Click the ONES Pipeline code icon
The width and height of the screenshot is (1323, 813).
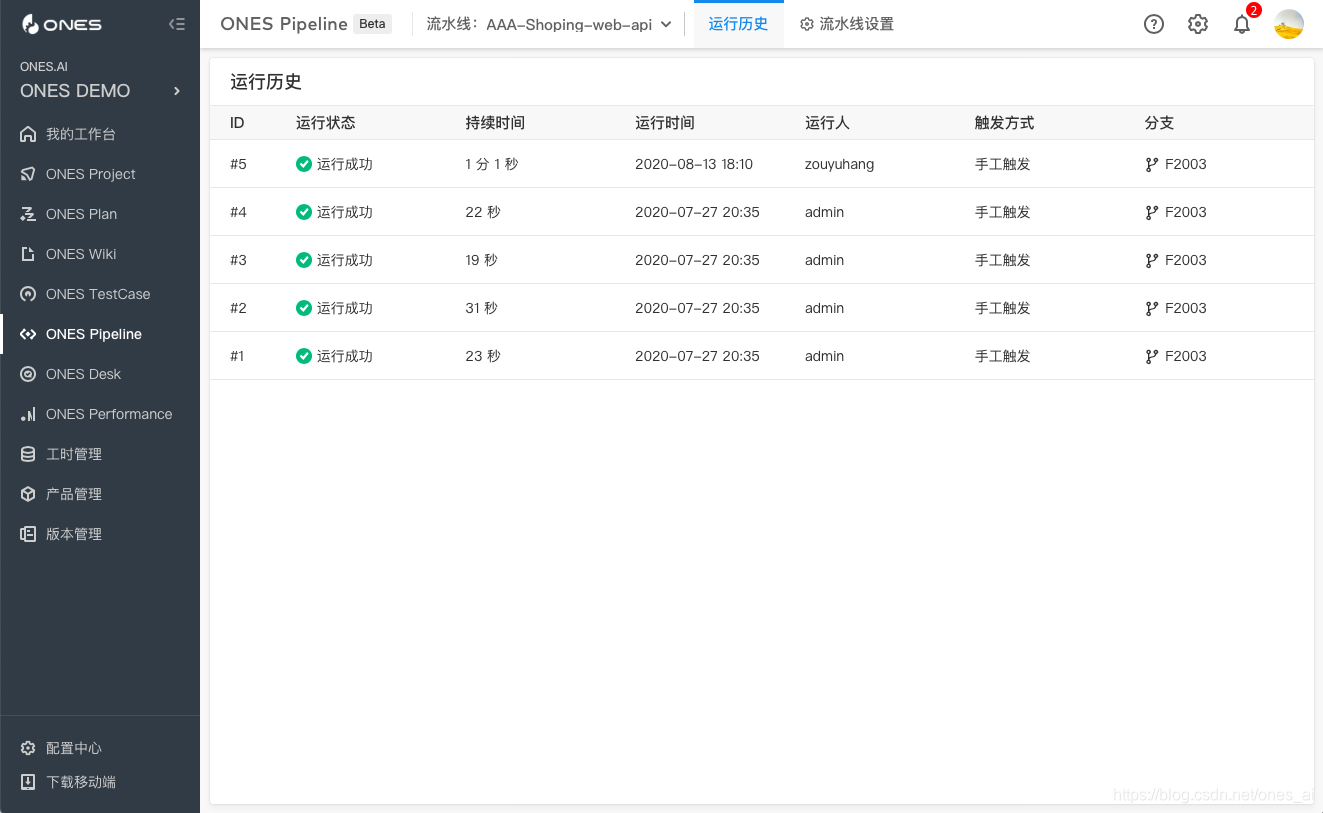(x=28, y=334)
